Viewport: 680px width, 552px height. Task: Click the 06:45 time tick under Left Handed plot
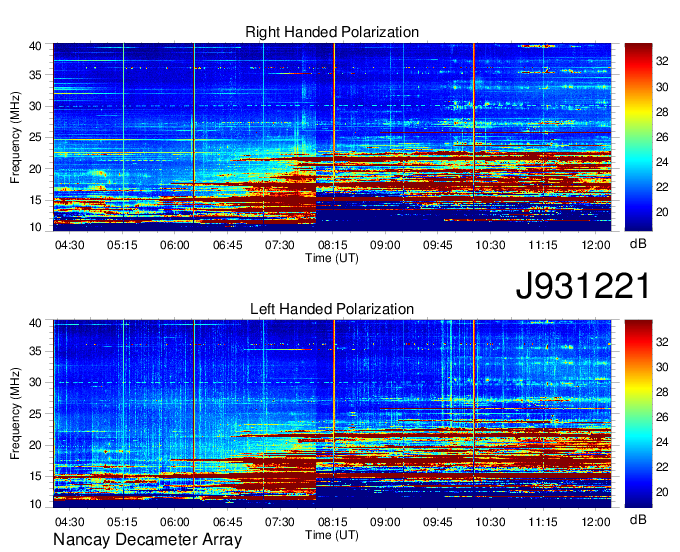point(227,522)
